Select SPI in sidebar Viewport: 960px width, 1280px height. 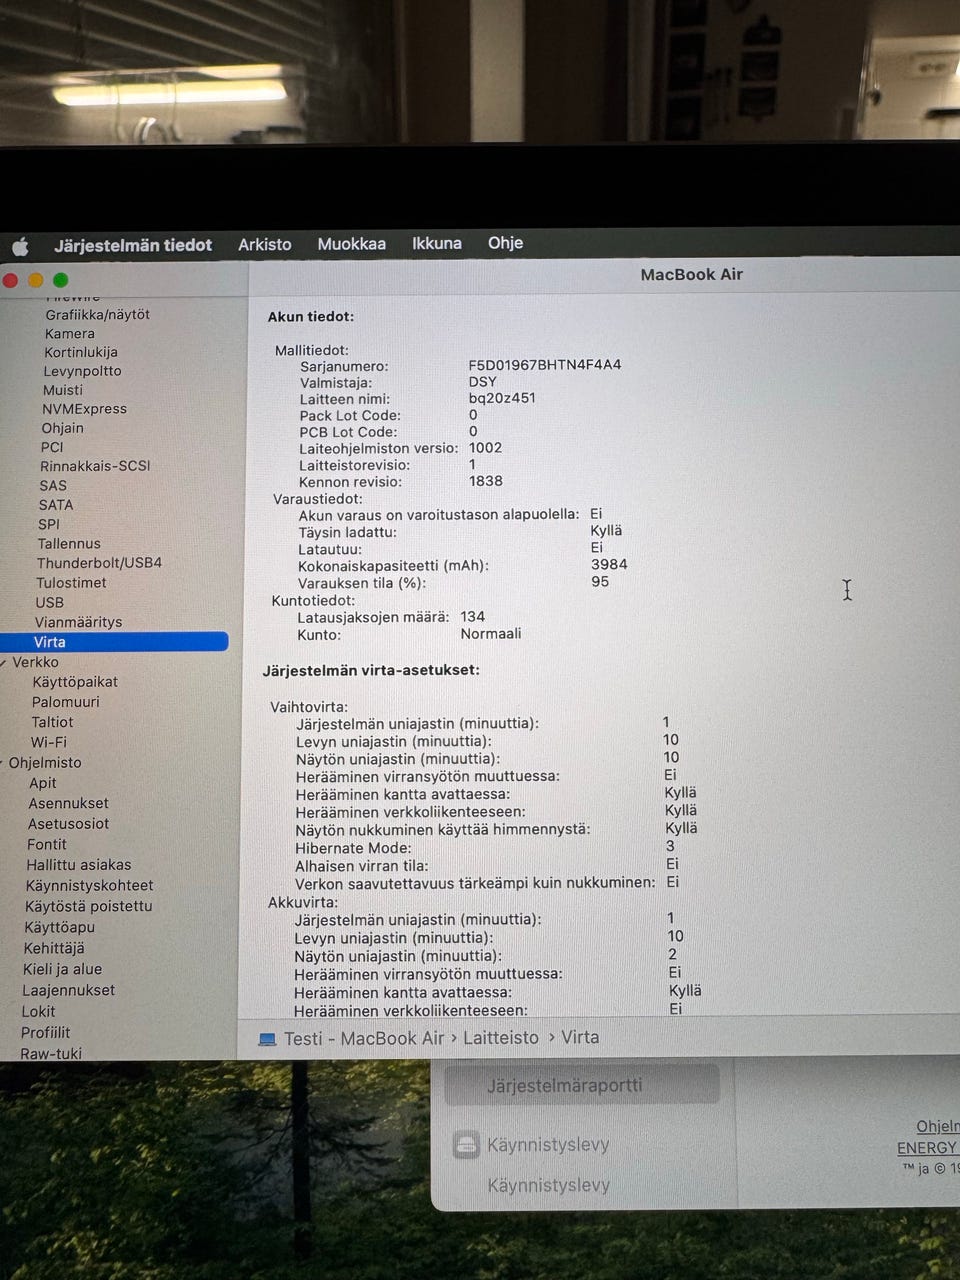click(49, 524)
